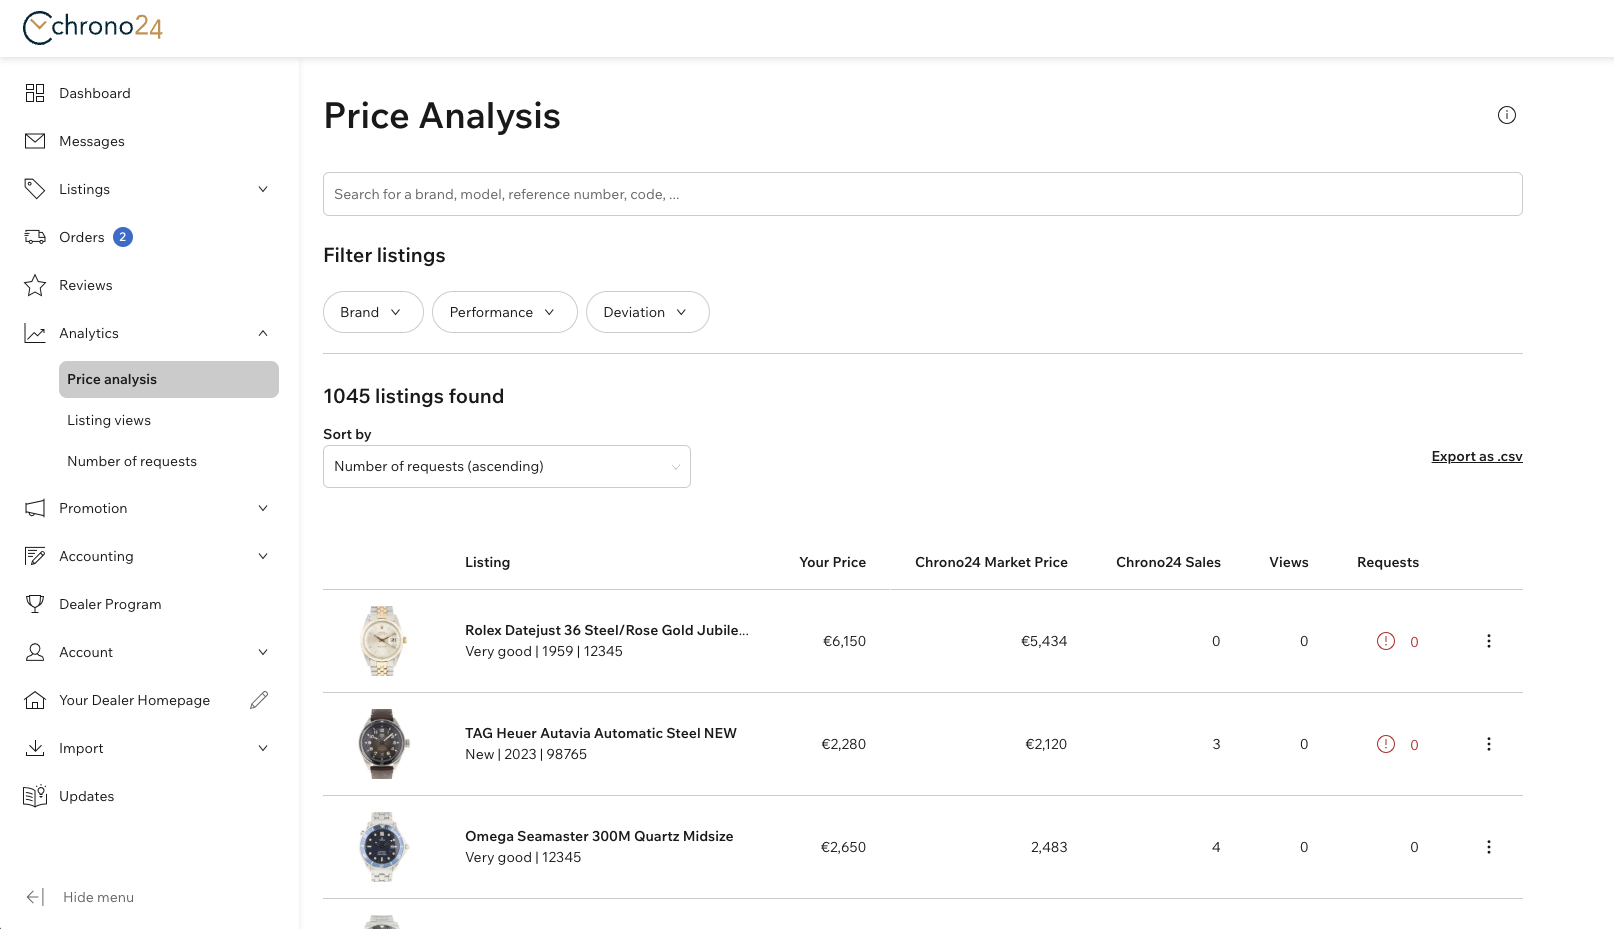This screenshot has width=1614, height=929.
Task: Click the Import download icon
Action: (x=35, y=748)
